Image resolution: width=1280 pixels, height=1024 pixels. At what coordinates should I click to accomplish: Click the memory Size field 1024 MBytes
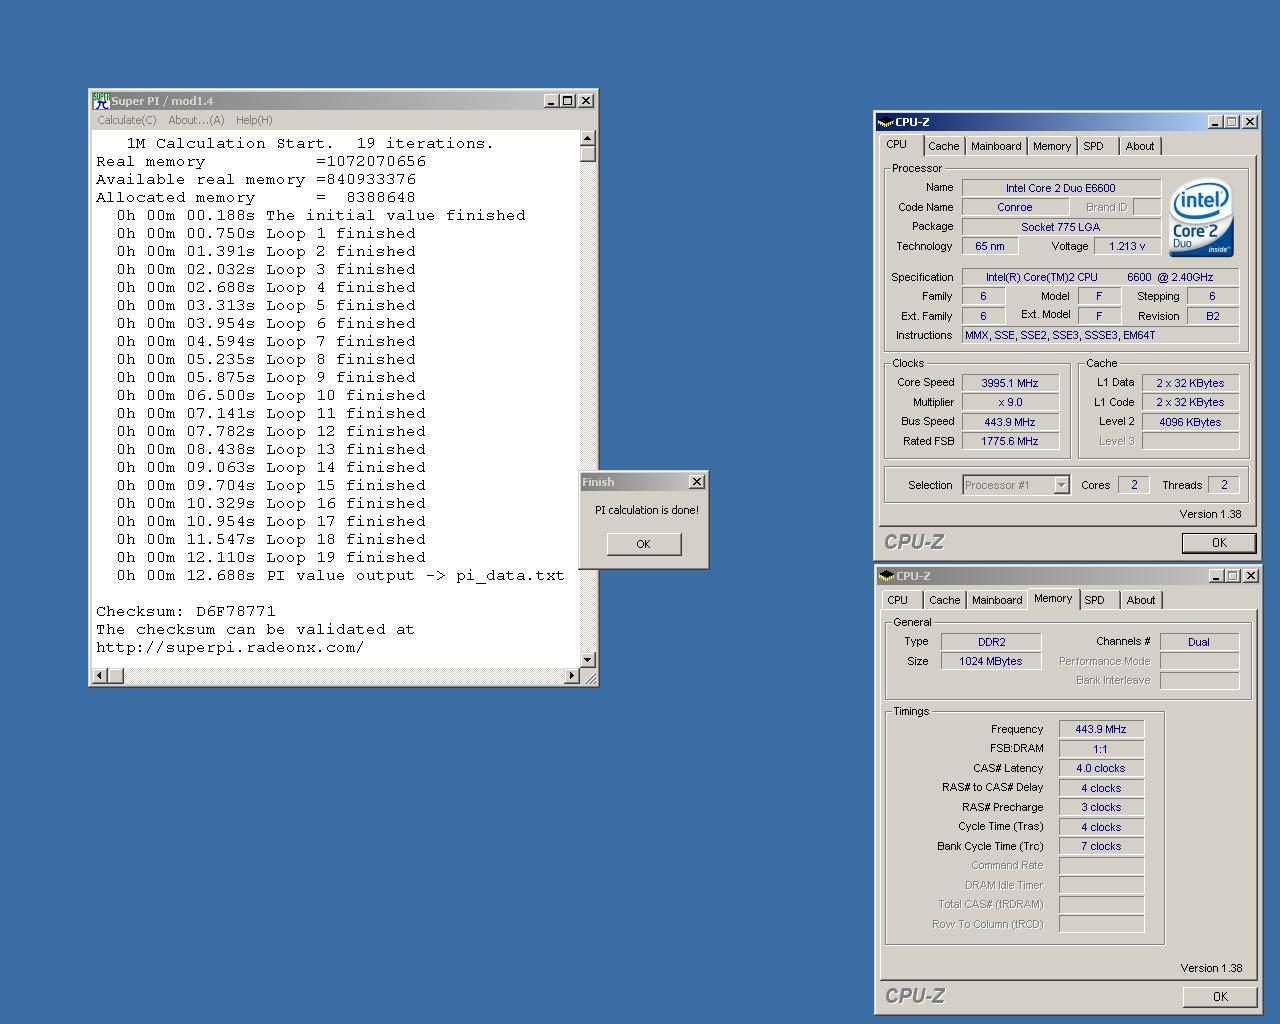point(991,661)
